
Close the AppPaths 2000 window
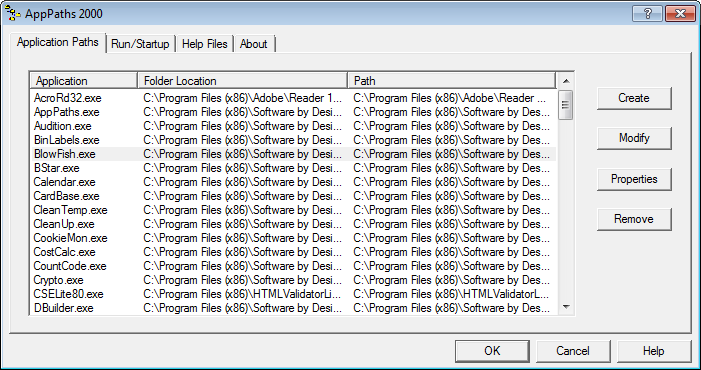coord(680,14)
